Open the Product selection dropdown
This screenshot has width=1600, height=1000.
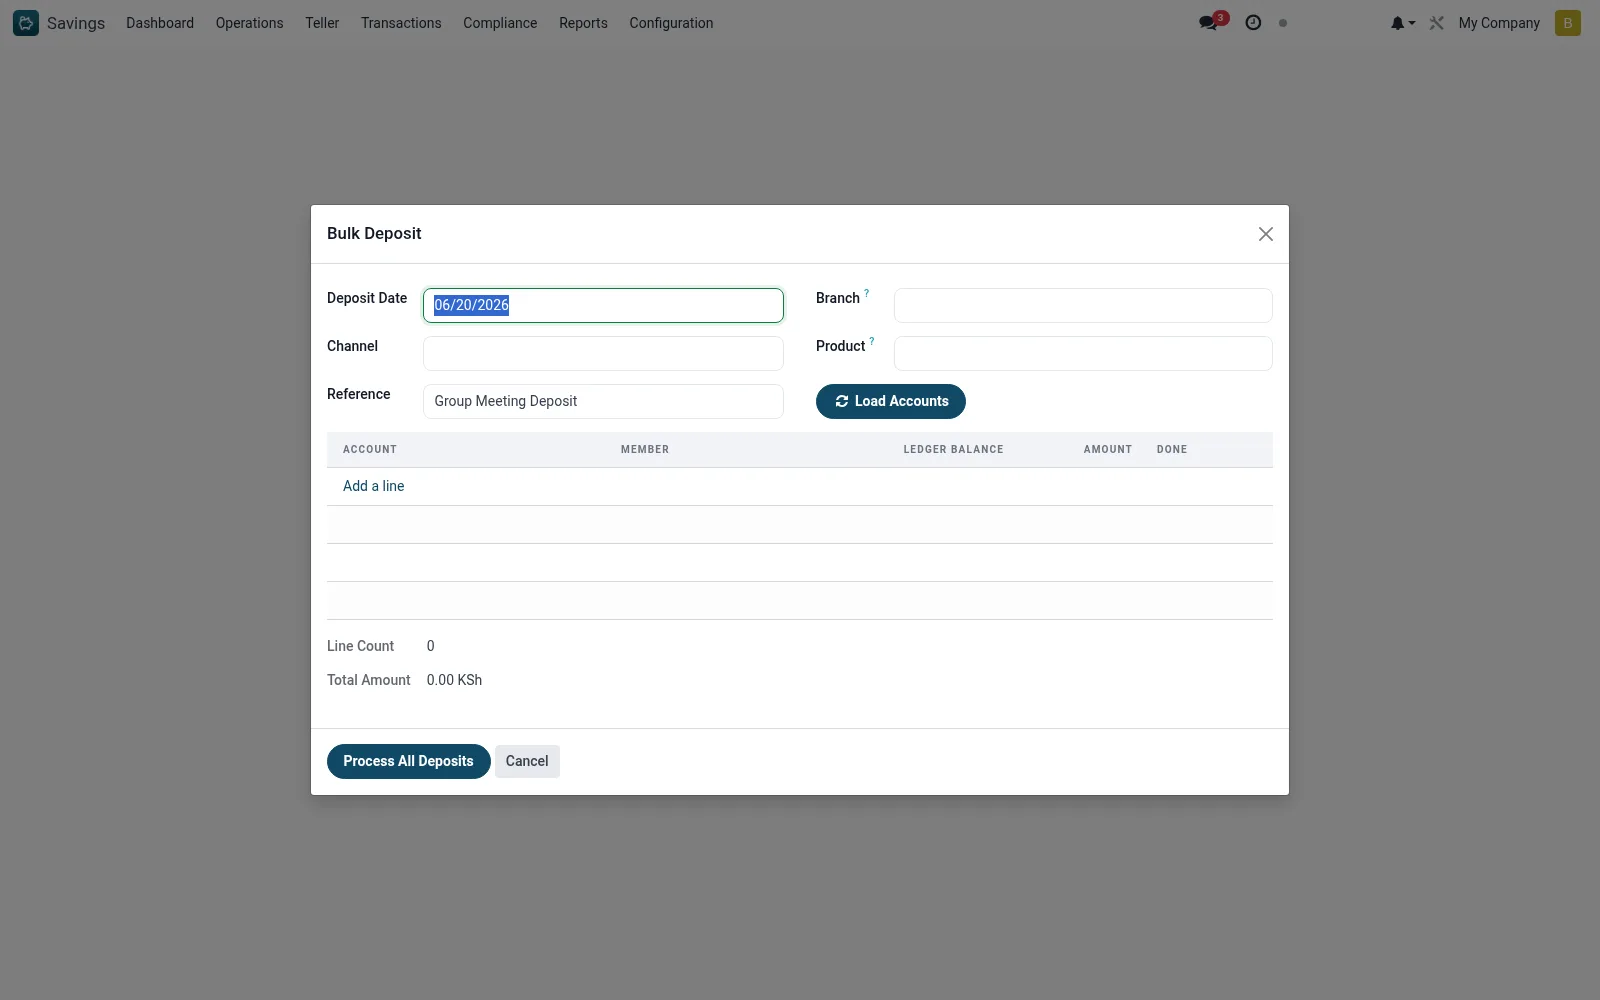pyautogui.click(x=1083, y=353)
